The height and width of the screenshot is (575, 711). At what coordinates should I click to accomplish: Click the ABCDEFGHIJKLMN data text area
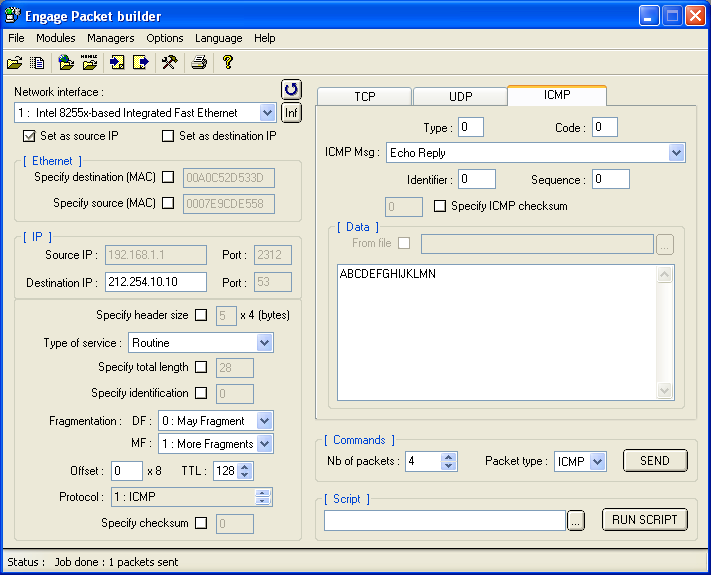(x=497, y=332)
